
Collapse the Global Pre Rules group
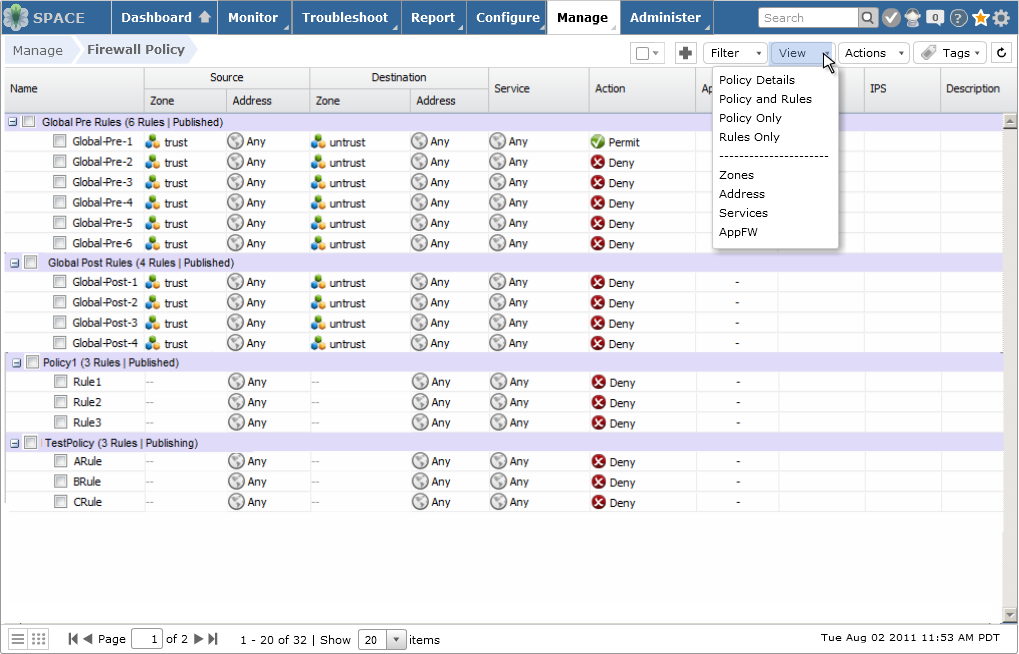point(12,122)
